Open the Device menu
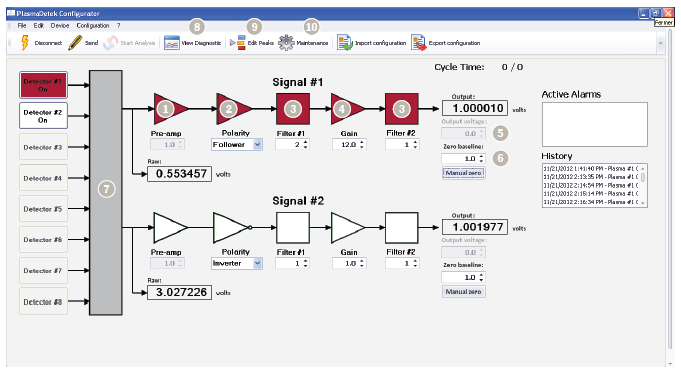 (x=60, y=26)
